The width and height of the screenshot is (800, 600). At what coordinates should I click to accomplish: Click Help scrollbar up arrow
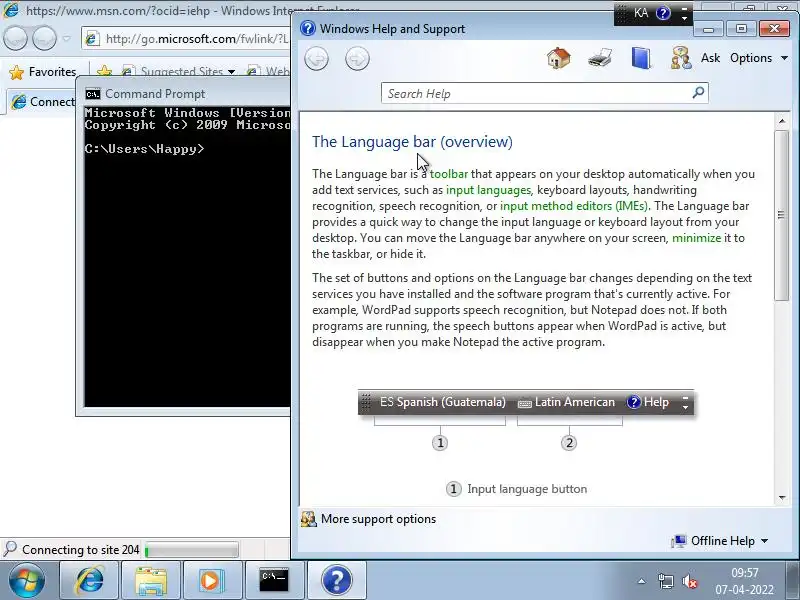pos(782,121)
